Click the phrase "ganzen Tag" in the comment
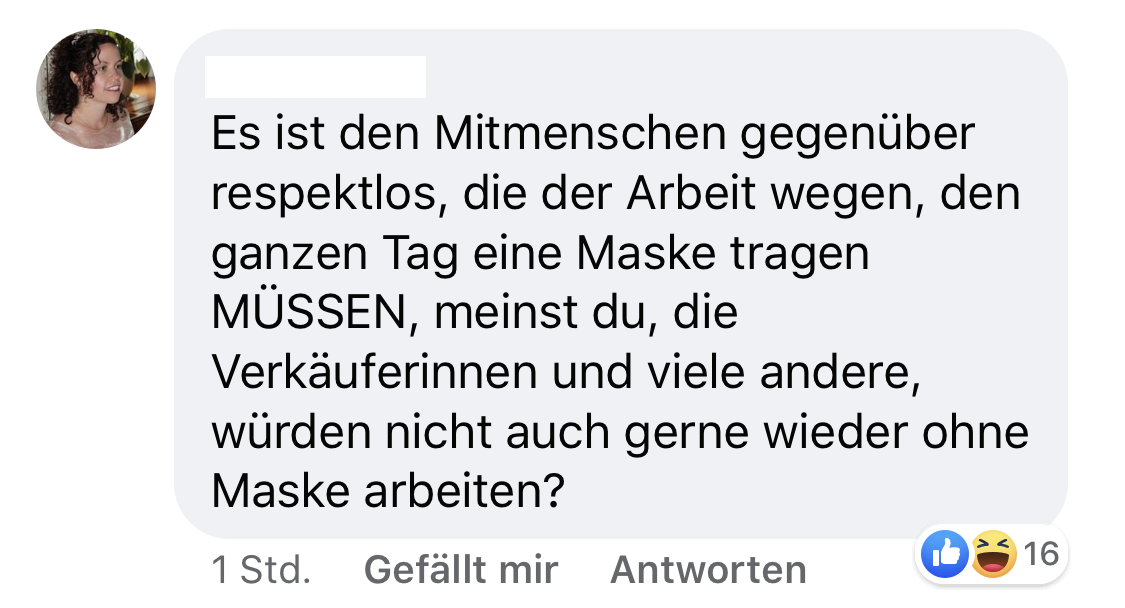This screenshot has width=1125, height=608. pyautogui.click(x=331, y=255)
